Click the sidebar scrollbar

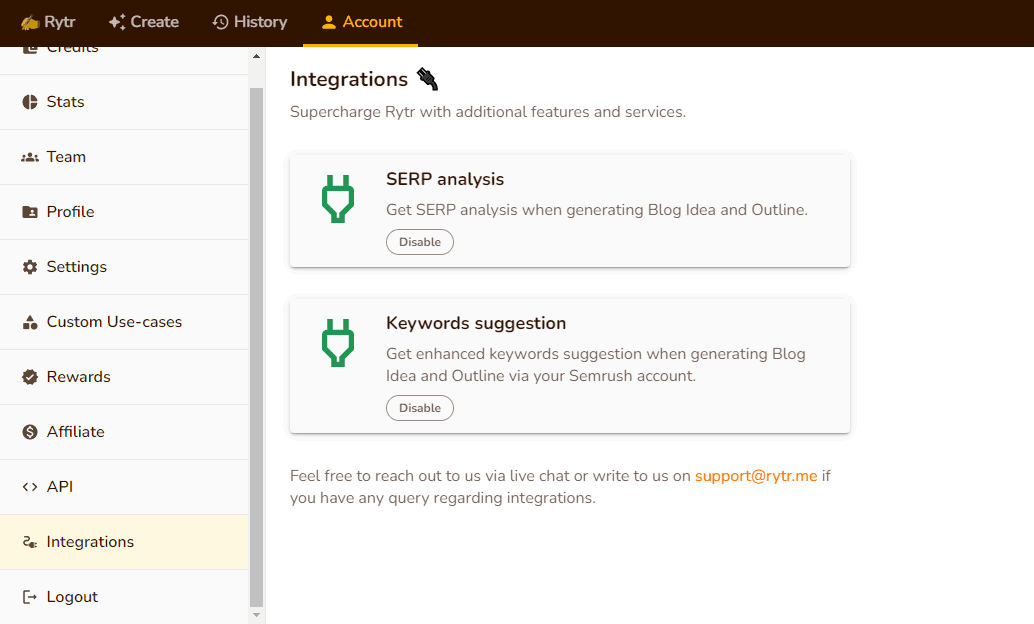coord(257,300)
